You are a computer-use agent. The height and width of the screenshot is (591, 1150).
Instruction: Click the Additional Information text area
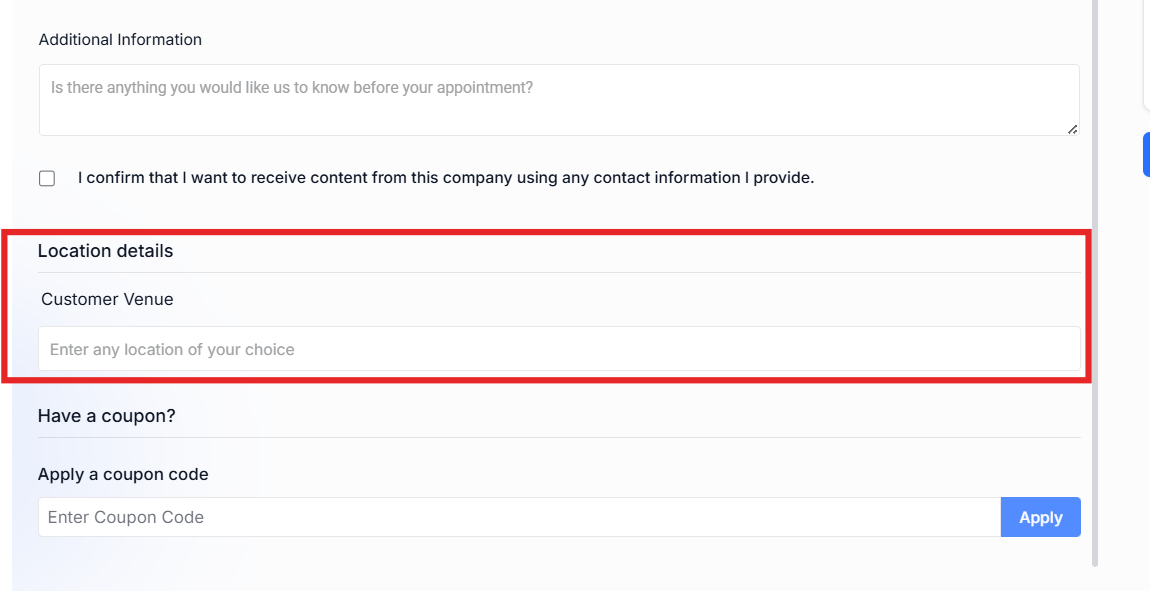[558, 100]
